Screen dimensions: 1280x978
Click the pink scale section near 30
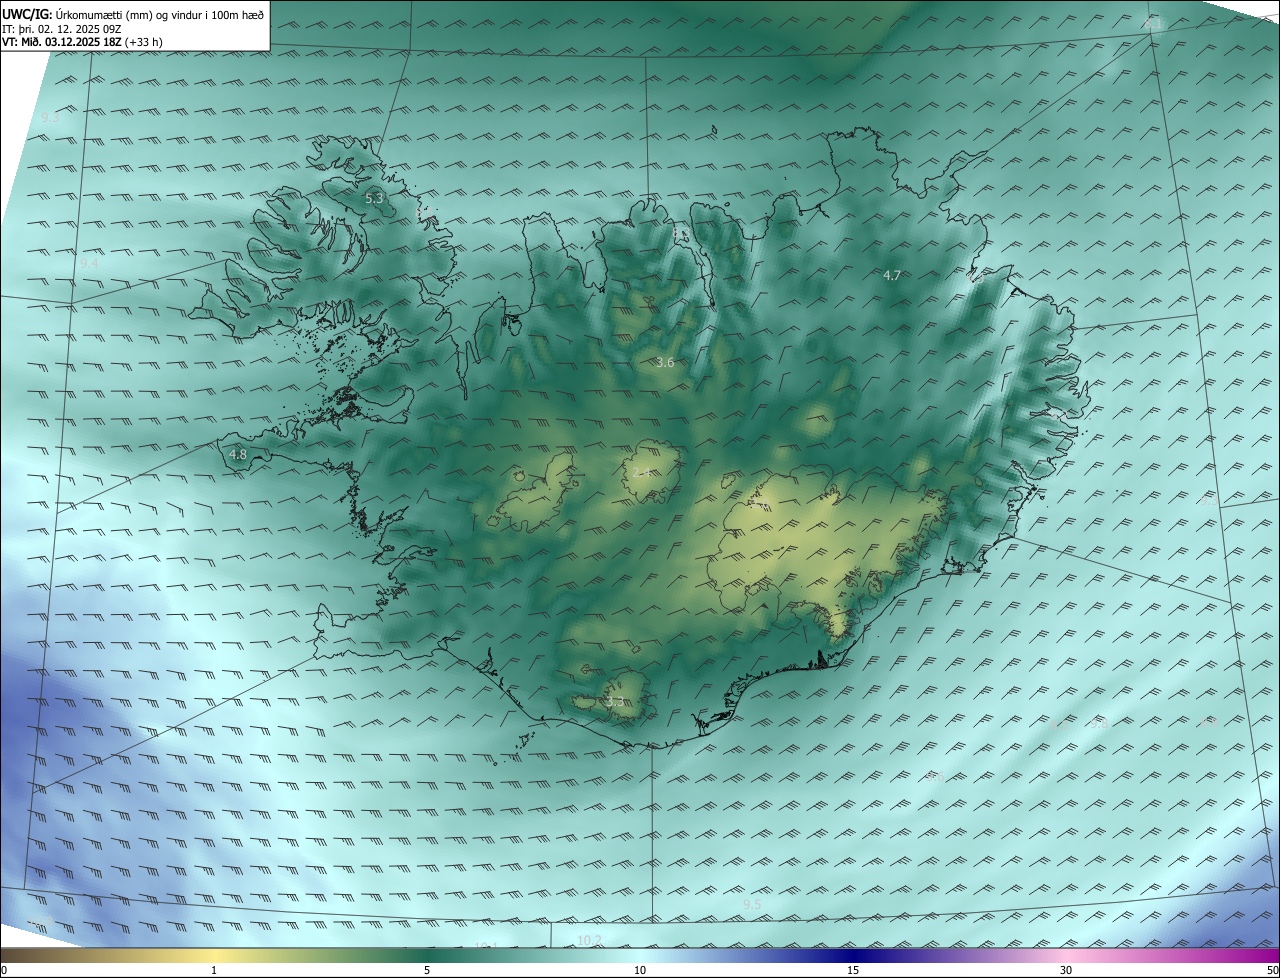[1066, 955]
